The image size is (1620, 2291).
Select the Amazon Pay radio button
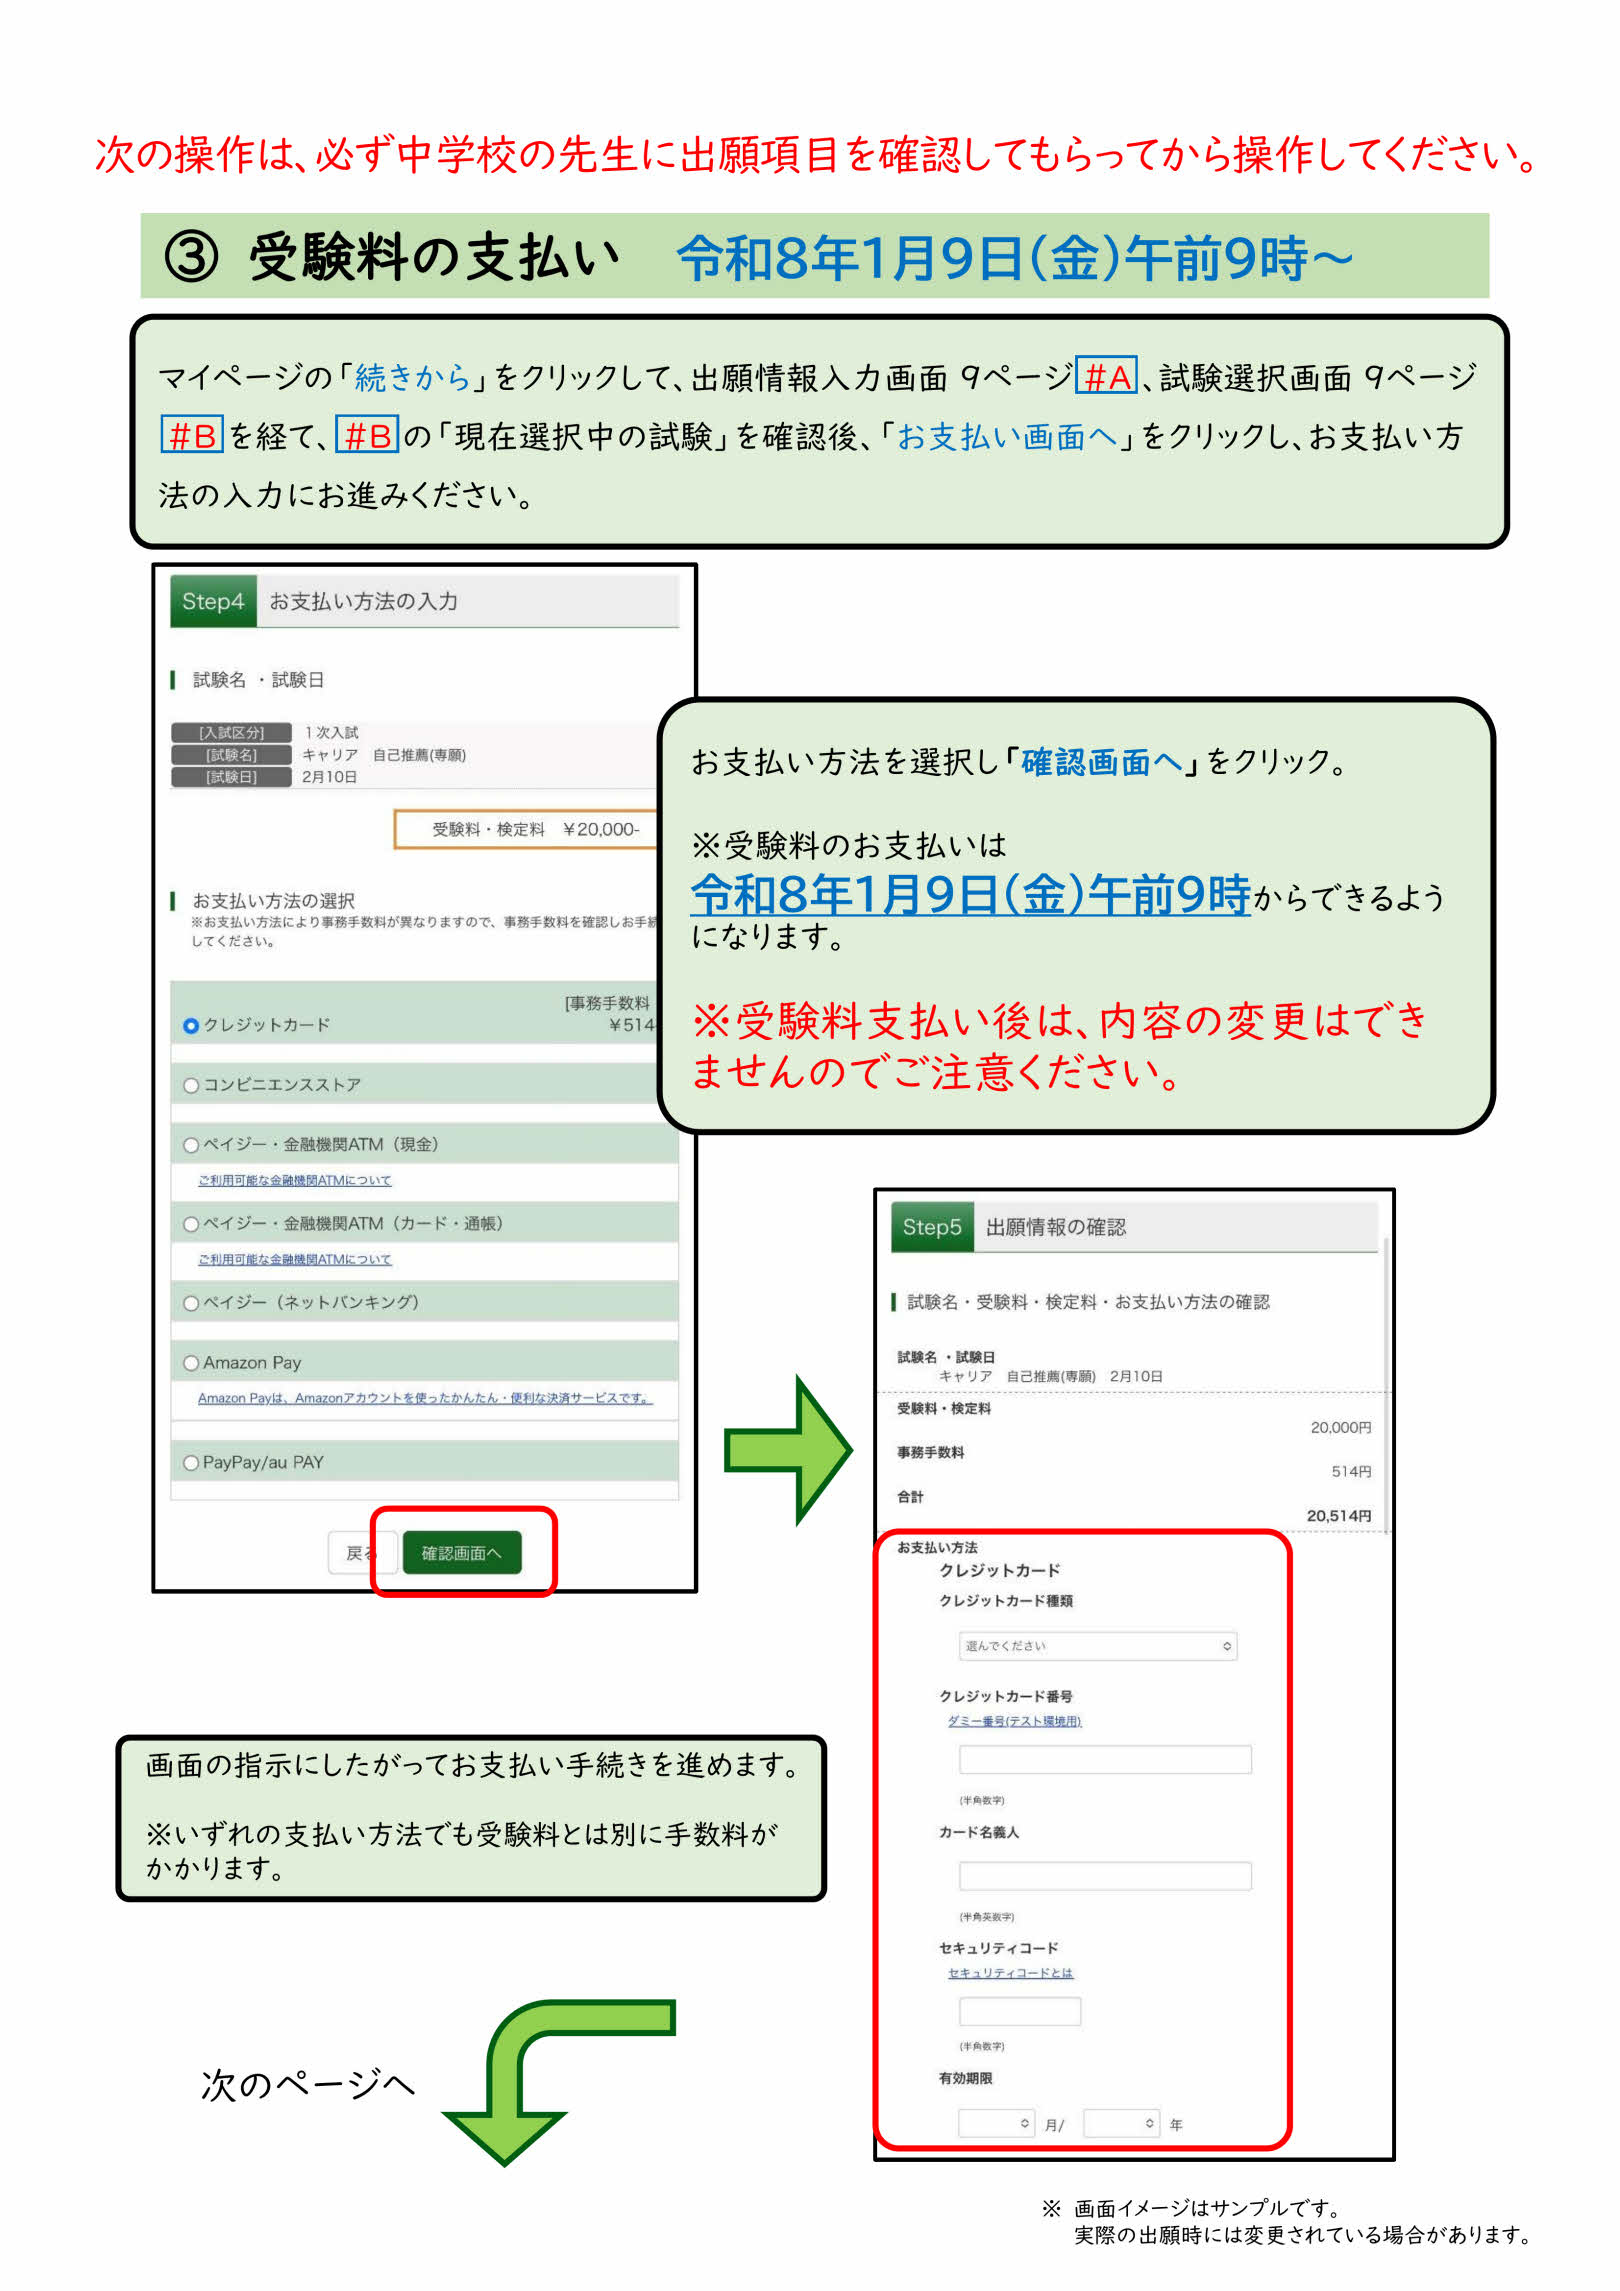[x=191, y=1363]
